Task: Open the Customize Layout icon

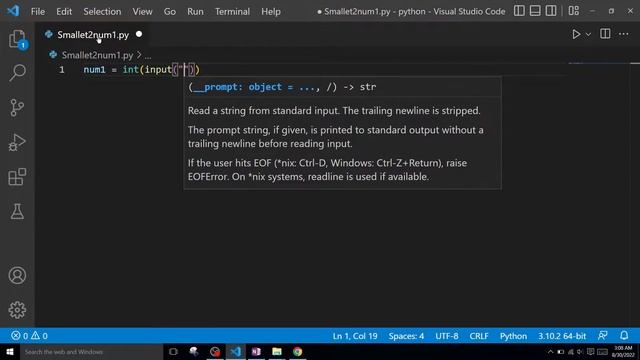Action: point(573,11)
